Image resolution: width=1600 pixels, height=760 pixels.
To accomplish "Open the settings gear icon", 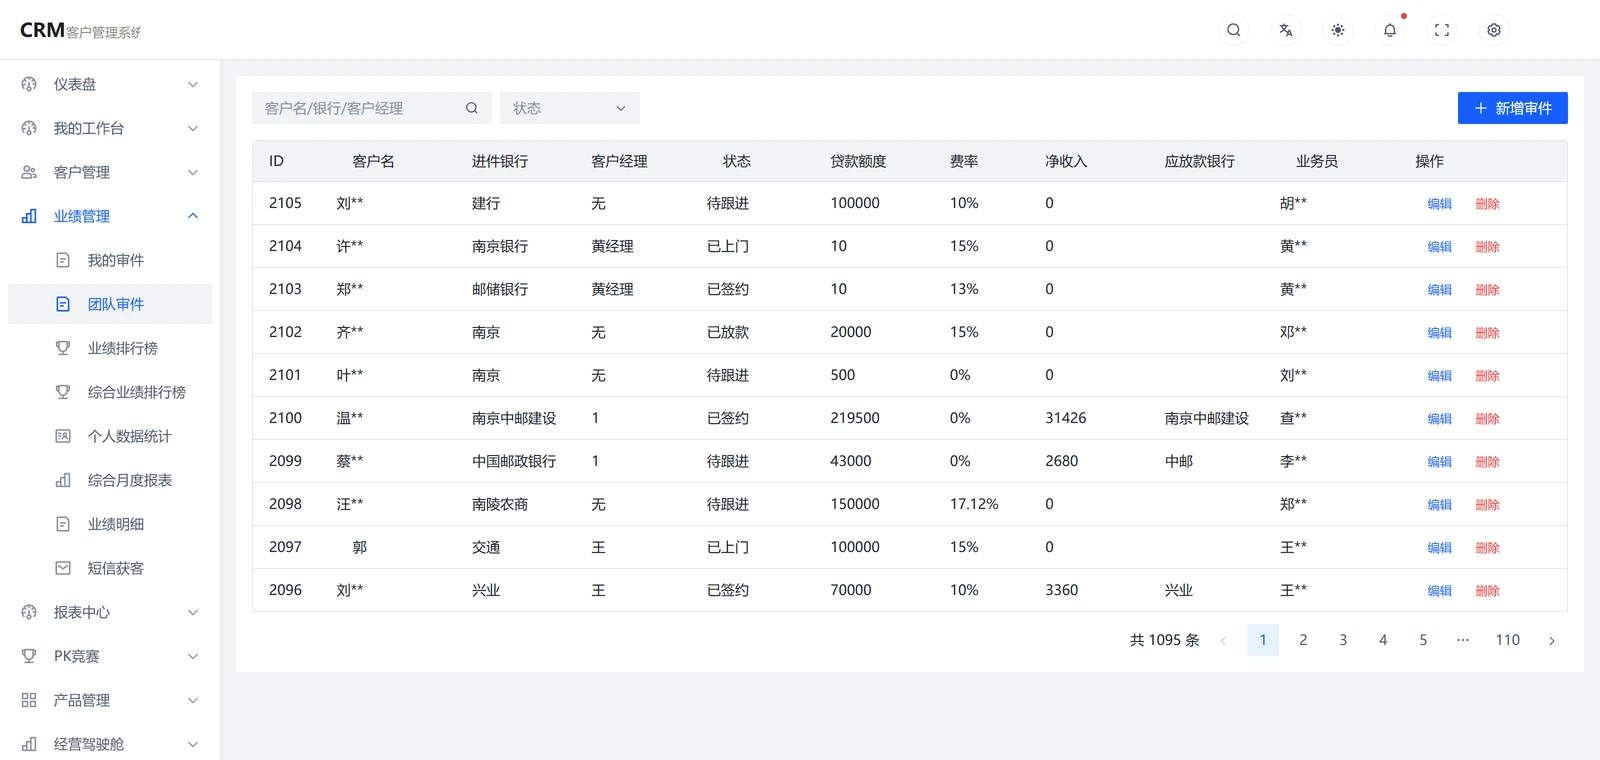I will coord(1494,30).
